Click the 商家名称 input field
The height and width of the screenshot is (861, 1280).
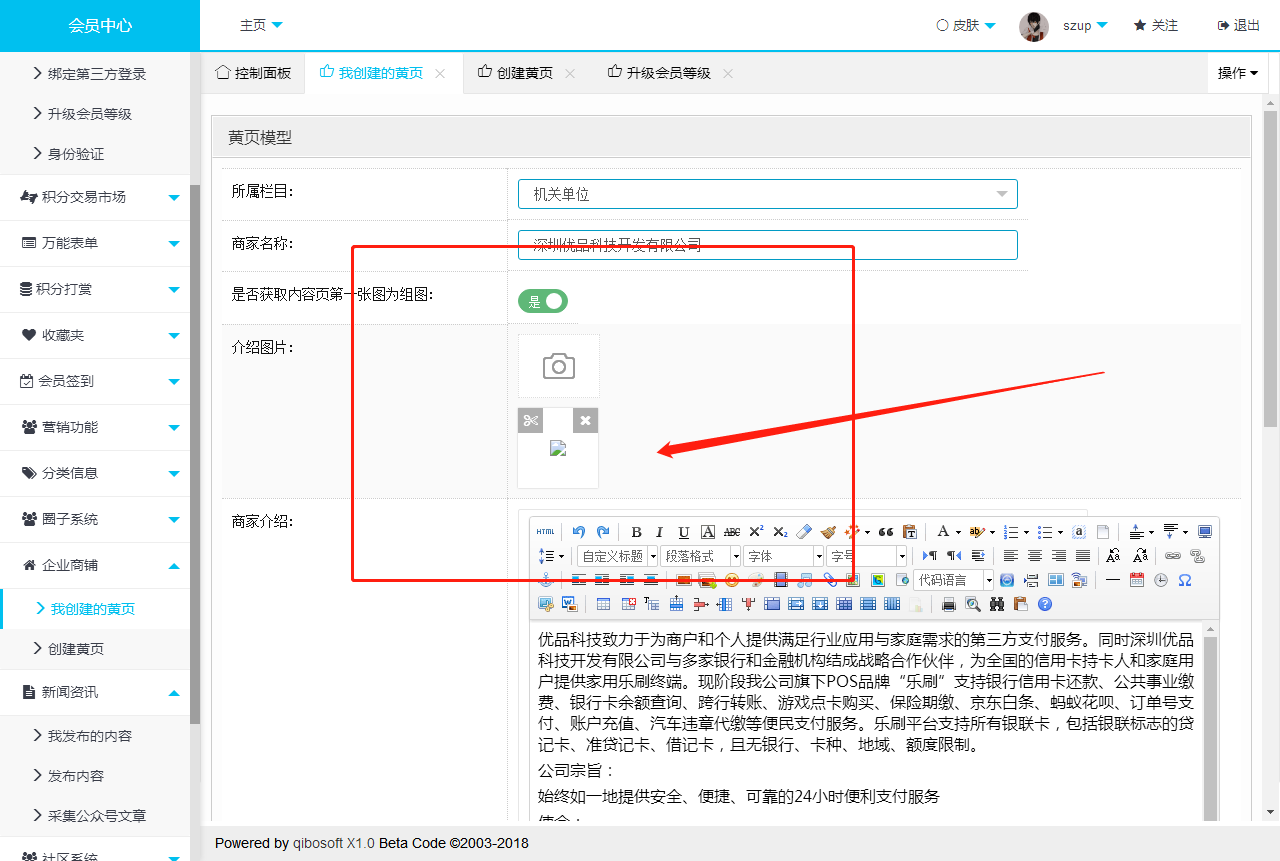tap(767, 245)
